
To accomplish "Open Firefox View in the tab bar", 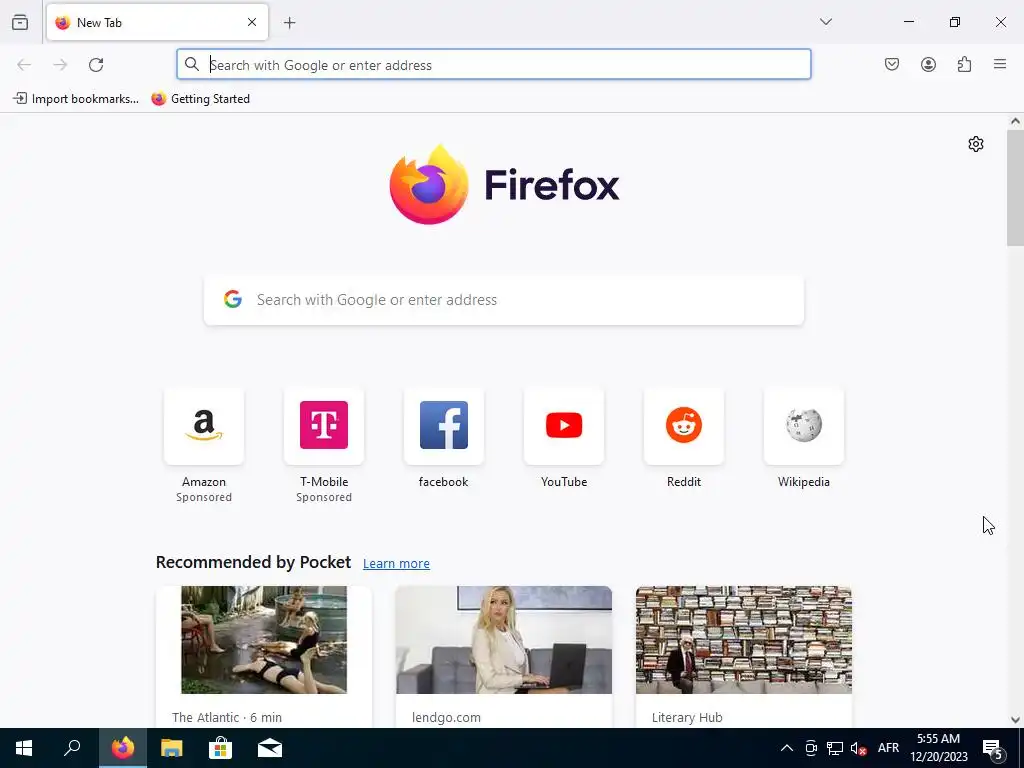I will click(x=20, y=22).
